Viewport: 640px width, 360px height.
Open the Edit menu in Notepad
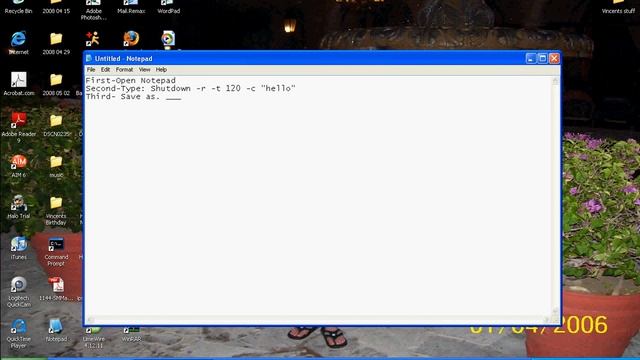[105, 70]
